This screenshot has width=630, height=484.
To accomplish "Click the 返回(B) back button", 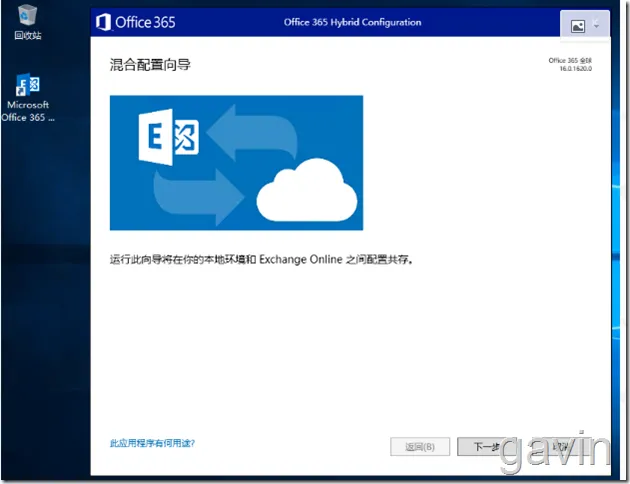I will tap(420, 447).
